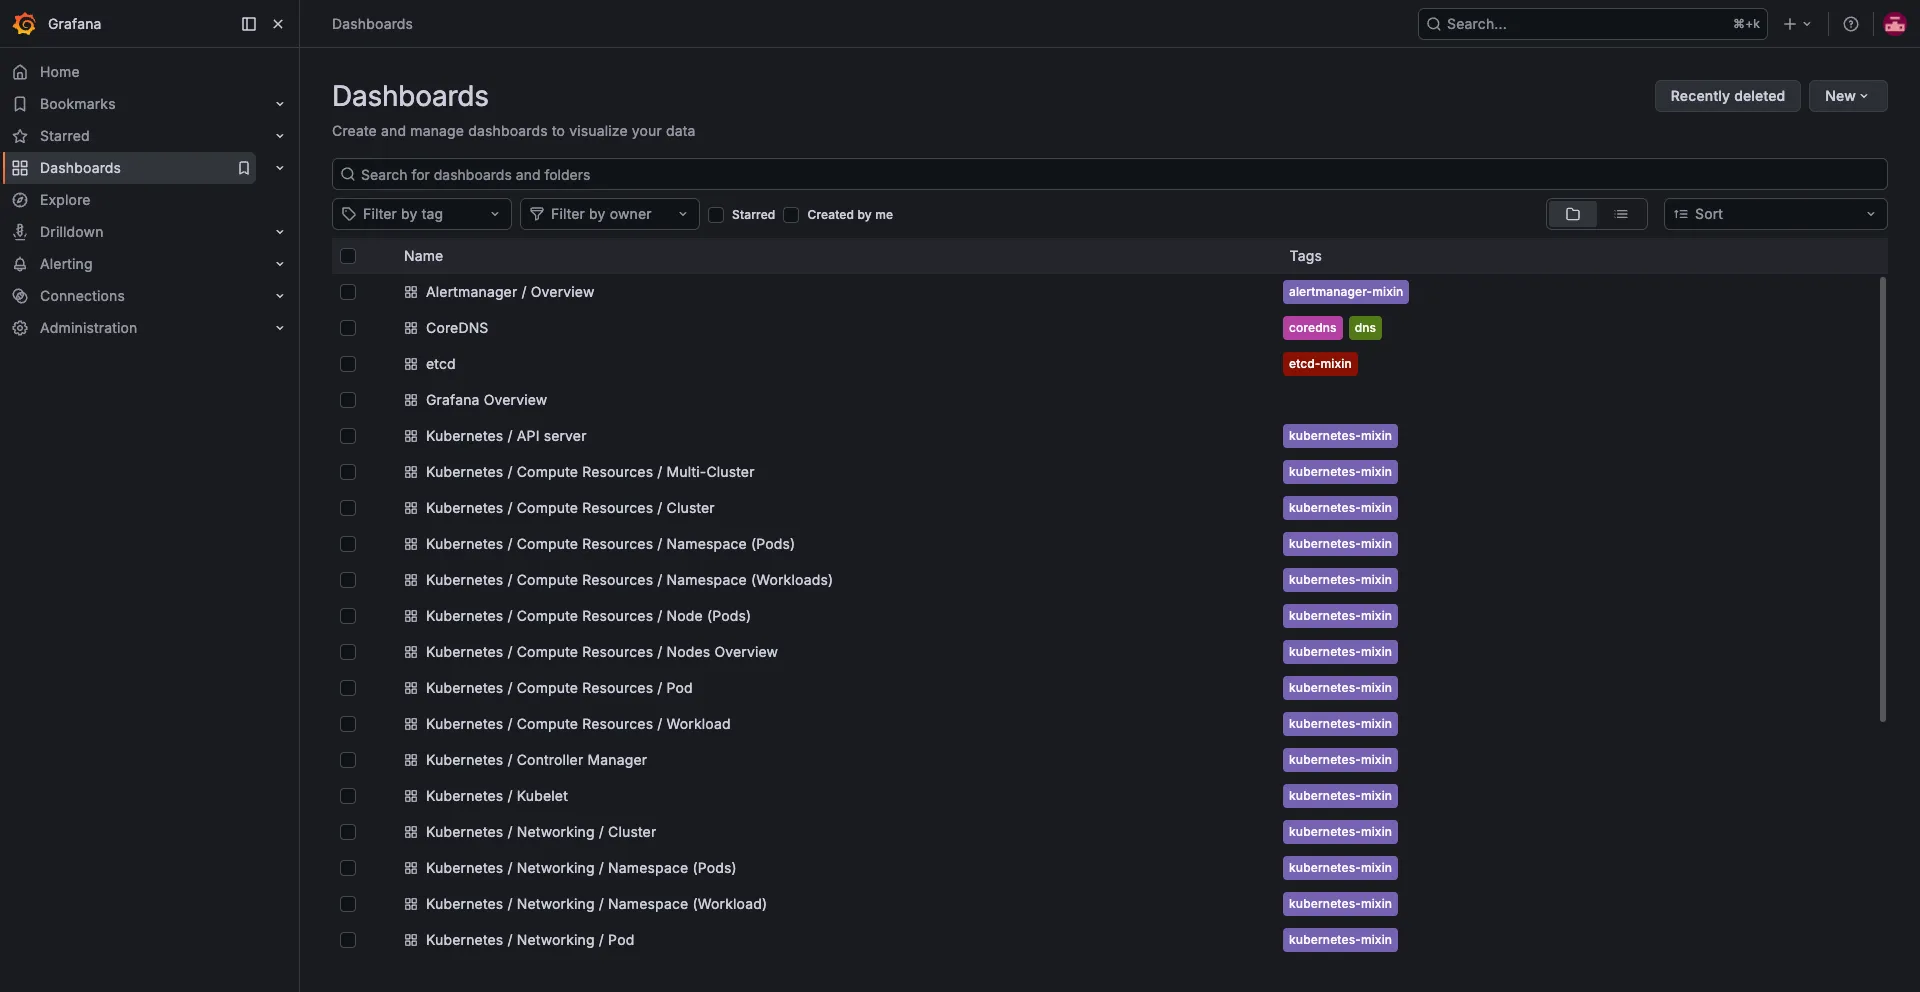Click the Starred star icon
Viewport: 1920px width, 992px height.
click(x=20, y=136)
